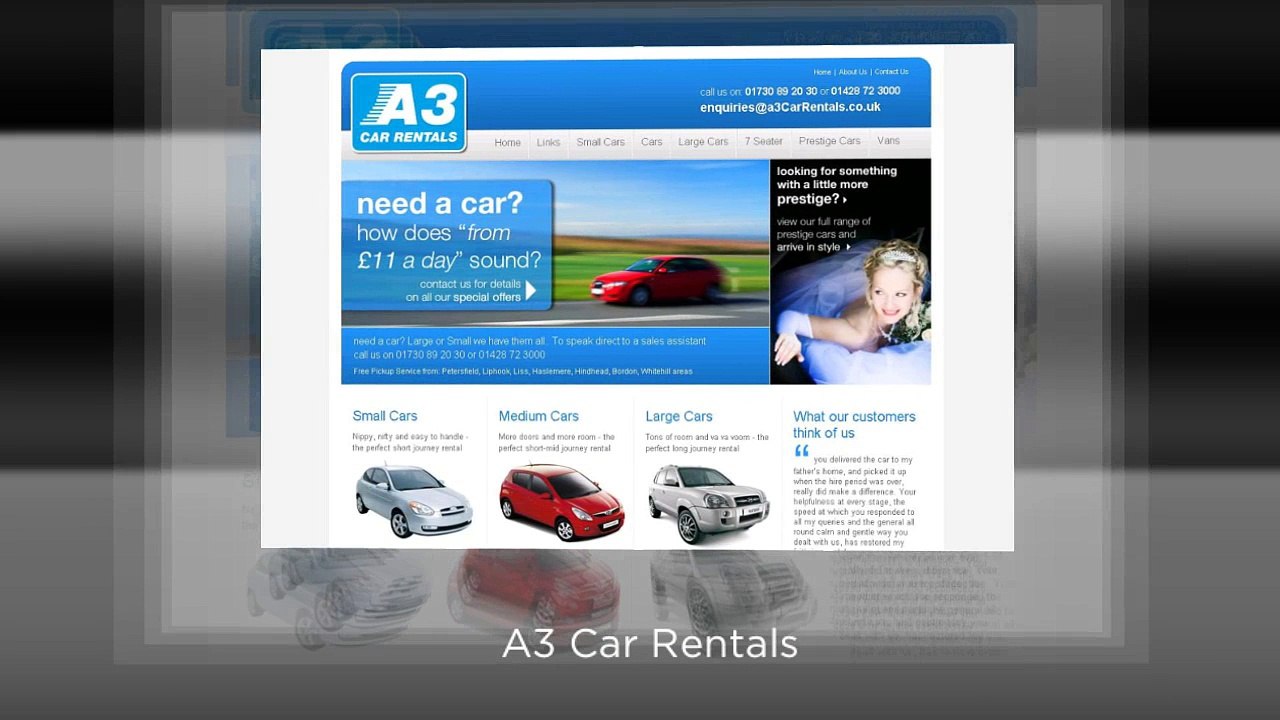Click the 'call us on' phone numbers in header
This screenshot has width=1280, height=720.
click(800, 91)
